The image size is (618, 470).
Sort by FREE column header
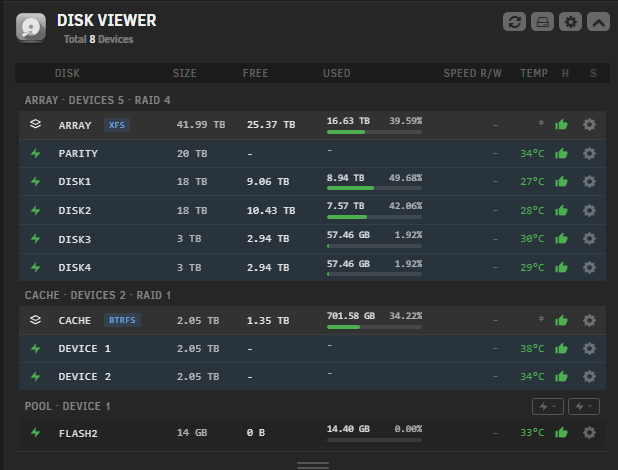click(255, 73)
